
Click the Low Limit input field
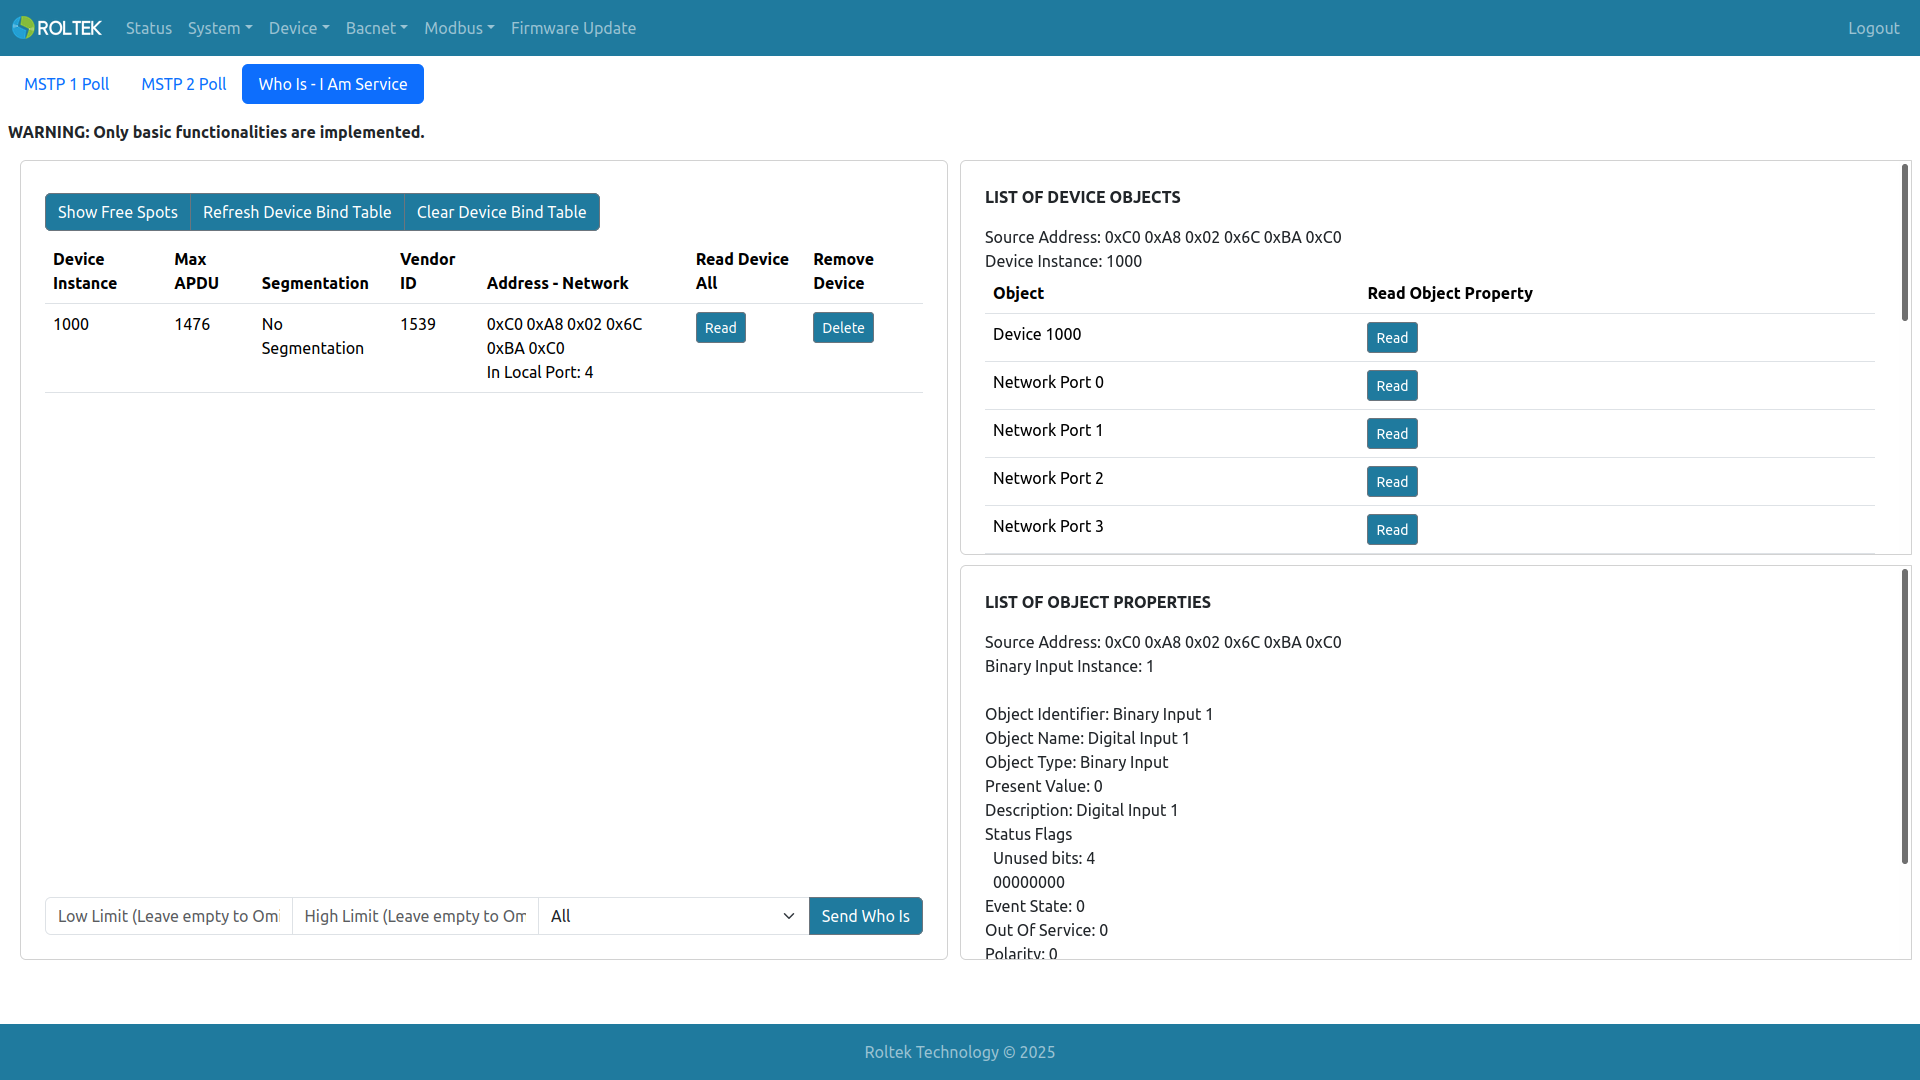pos(169,916)
